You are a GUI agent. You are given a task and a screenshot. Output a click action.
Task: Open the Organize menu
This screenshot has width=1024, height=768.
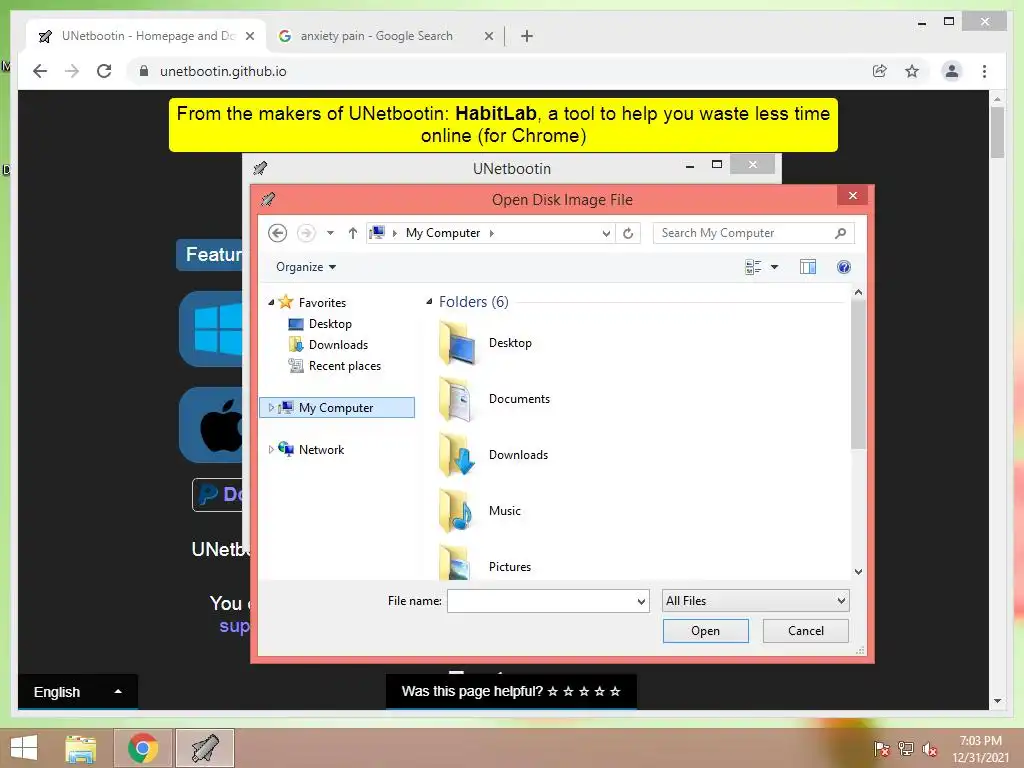(x=306, y=267)
